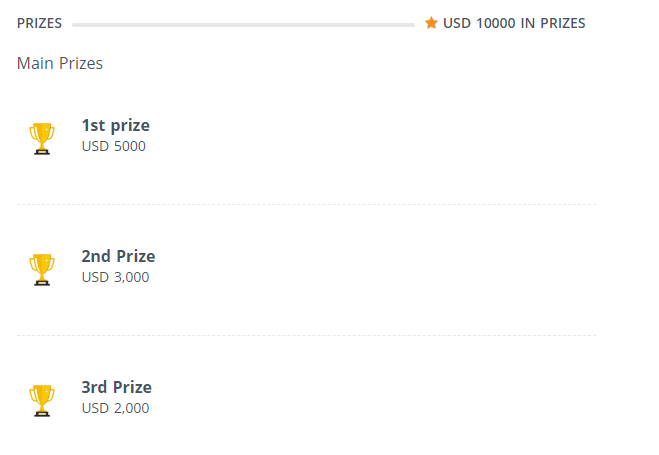Select the whole 3rd Prize list row
This screenshot has width=659, height=455.
[306, 400]
